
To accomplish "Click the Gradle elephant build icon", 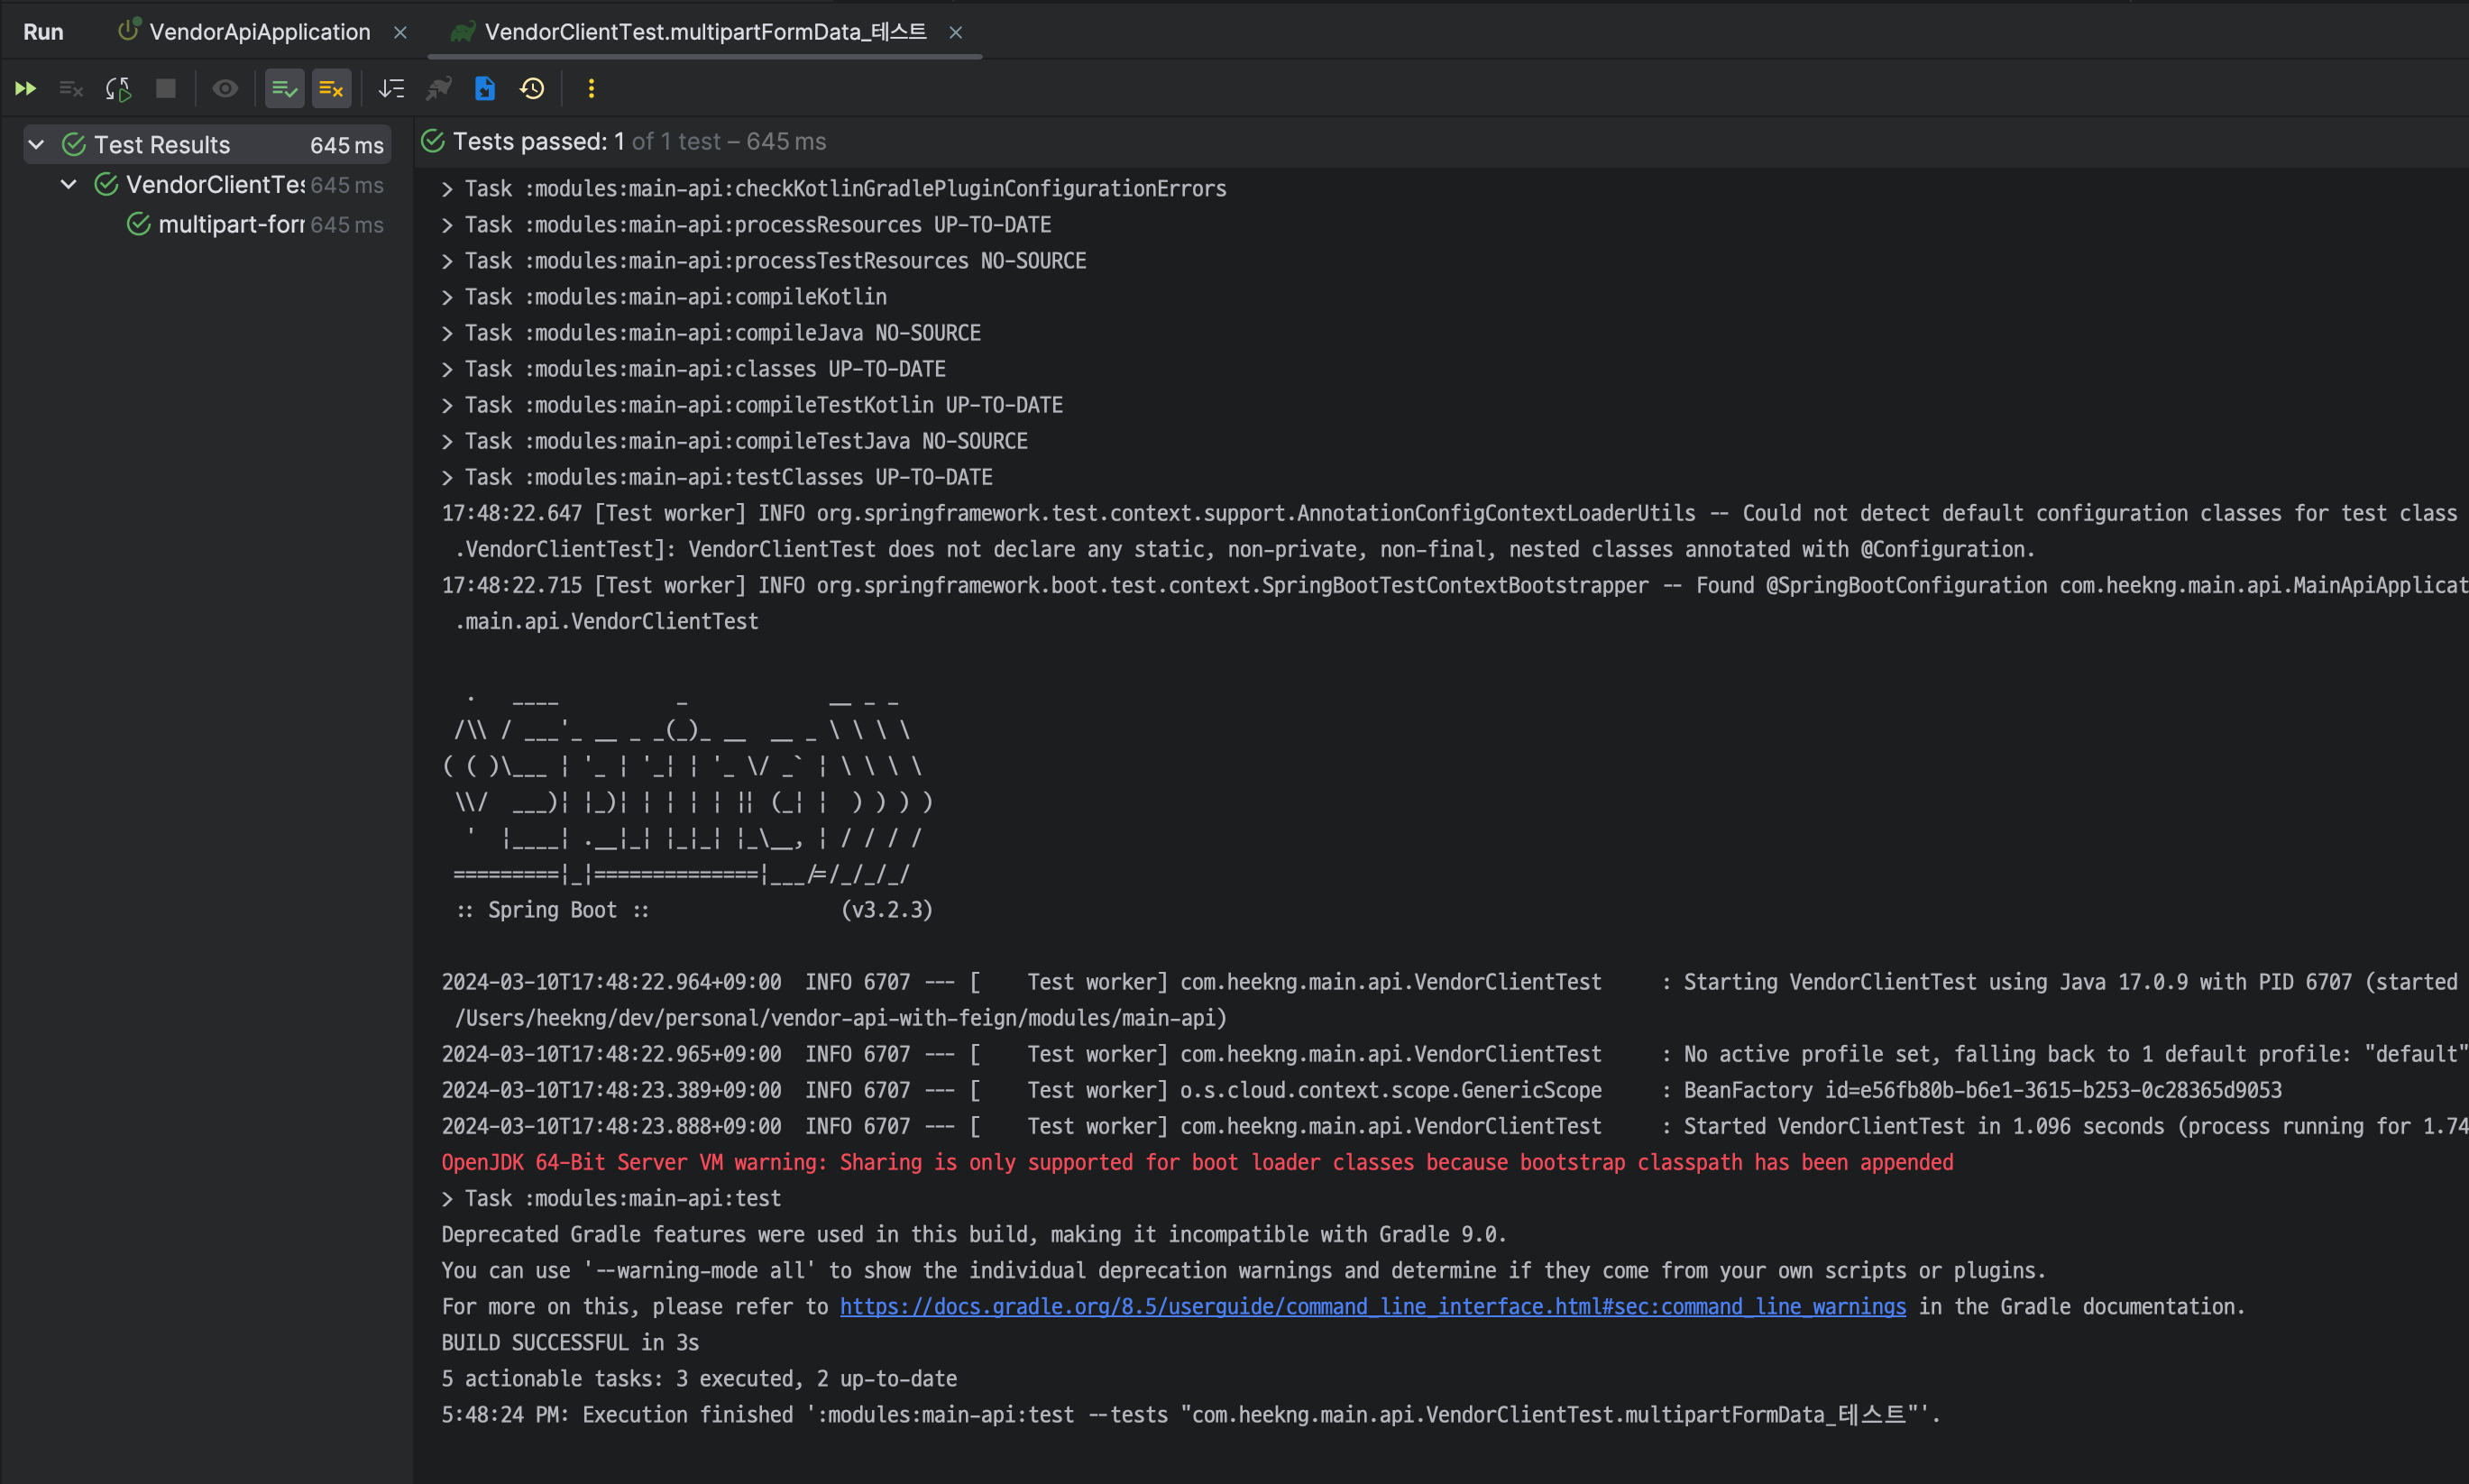I will (x=438, y=89).
